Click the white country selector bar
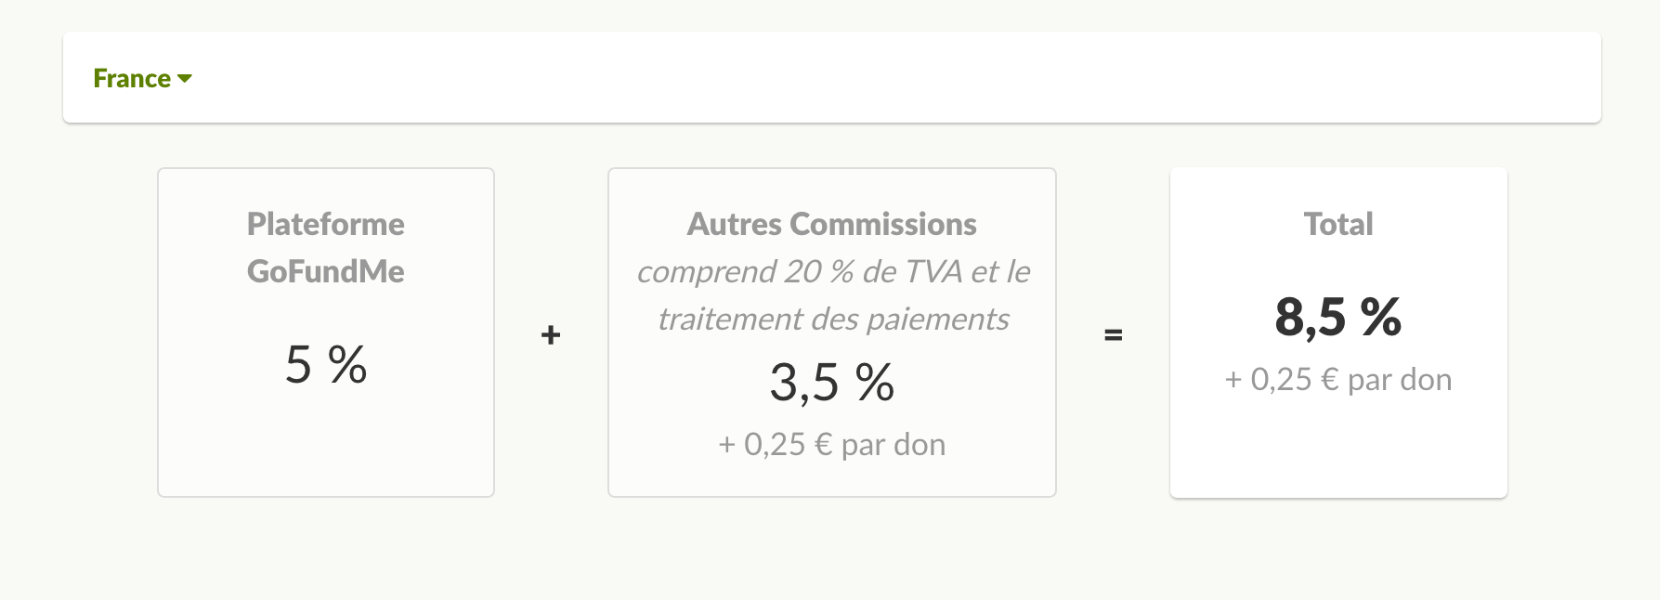 point(832,78)
